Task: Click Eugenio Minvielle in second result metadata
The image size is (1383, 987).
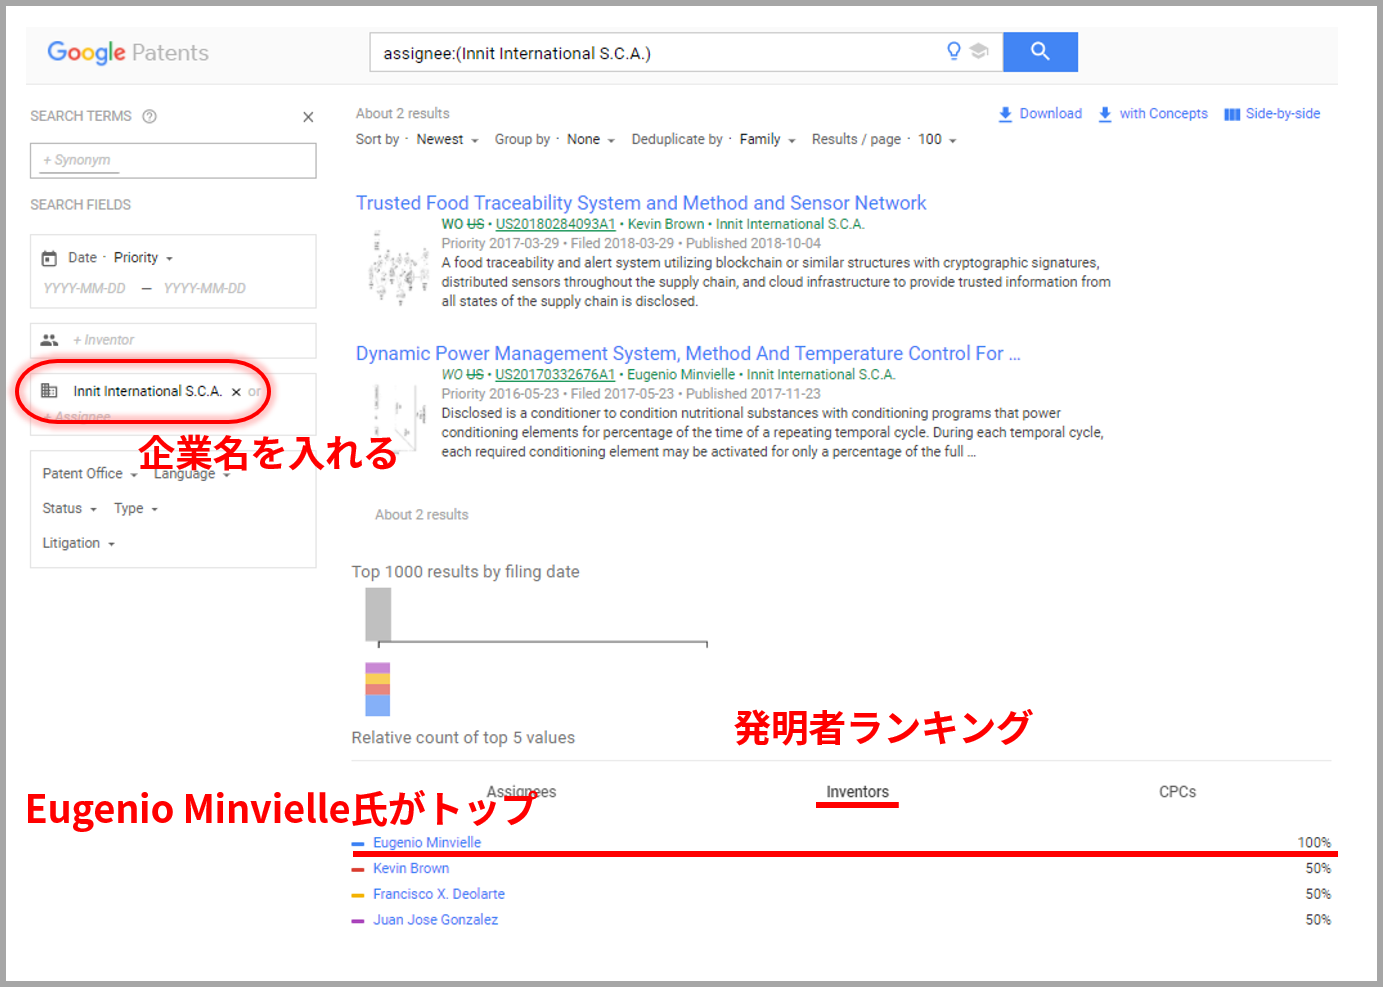Action: pos(681,375)
